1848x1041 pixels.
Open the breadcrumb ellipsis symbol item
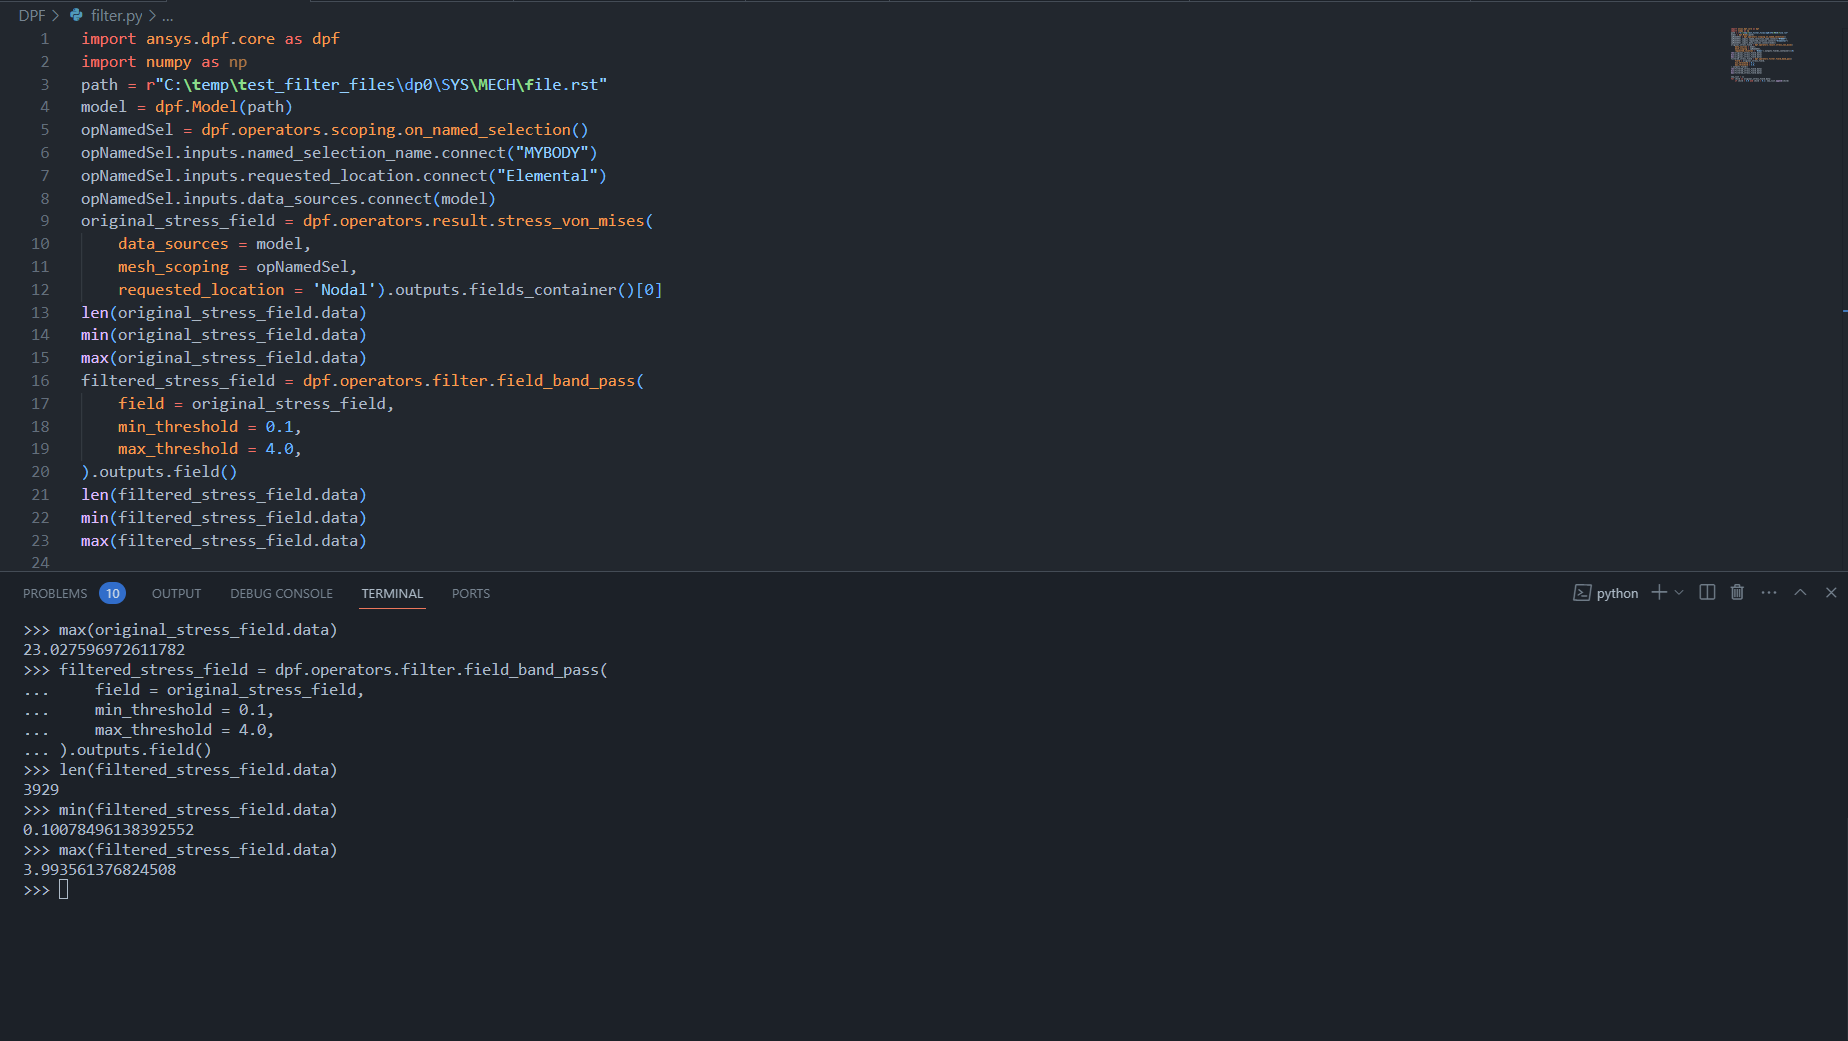coord(168,15)
